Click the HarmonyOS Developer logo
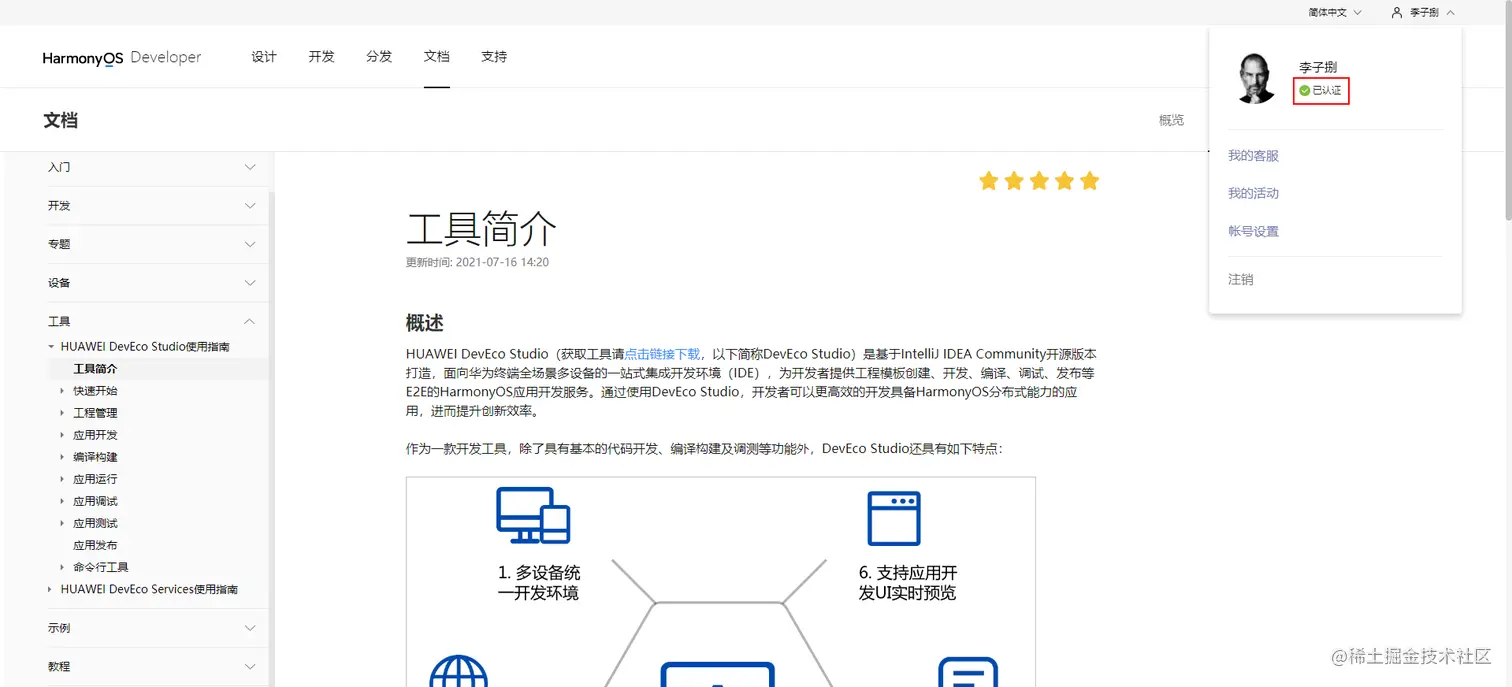The width and height of the screenshot is (1512, 687). [x=122, y=58]
